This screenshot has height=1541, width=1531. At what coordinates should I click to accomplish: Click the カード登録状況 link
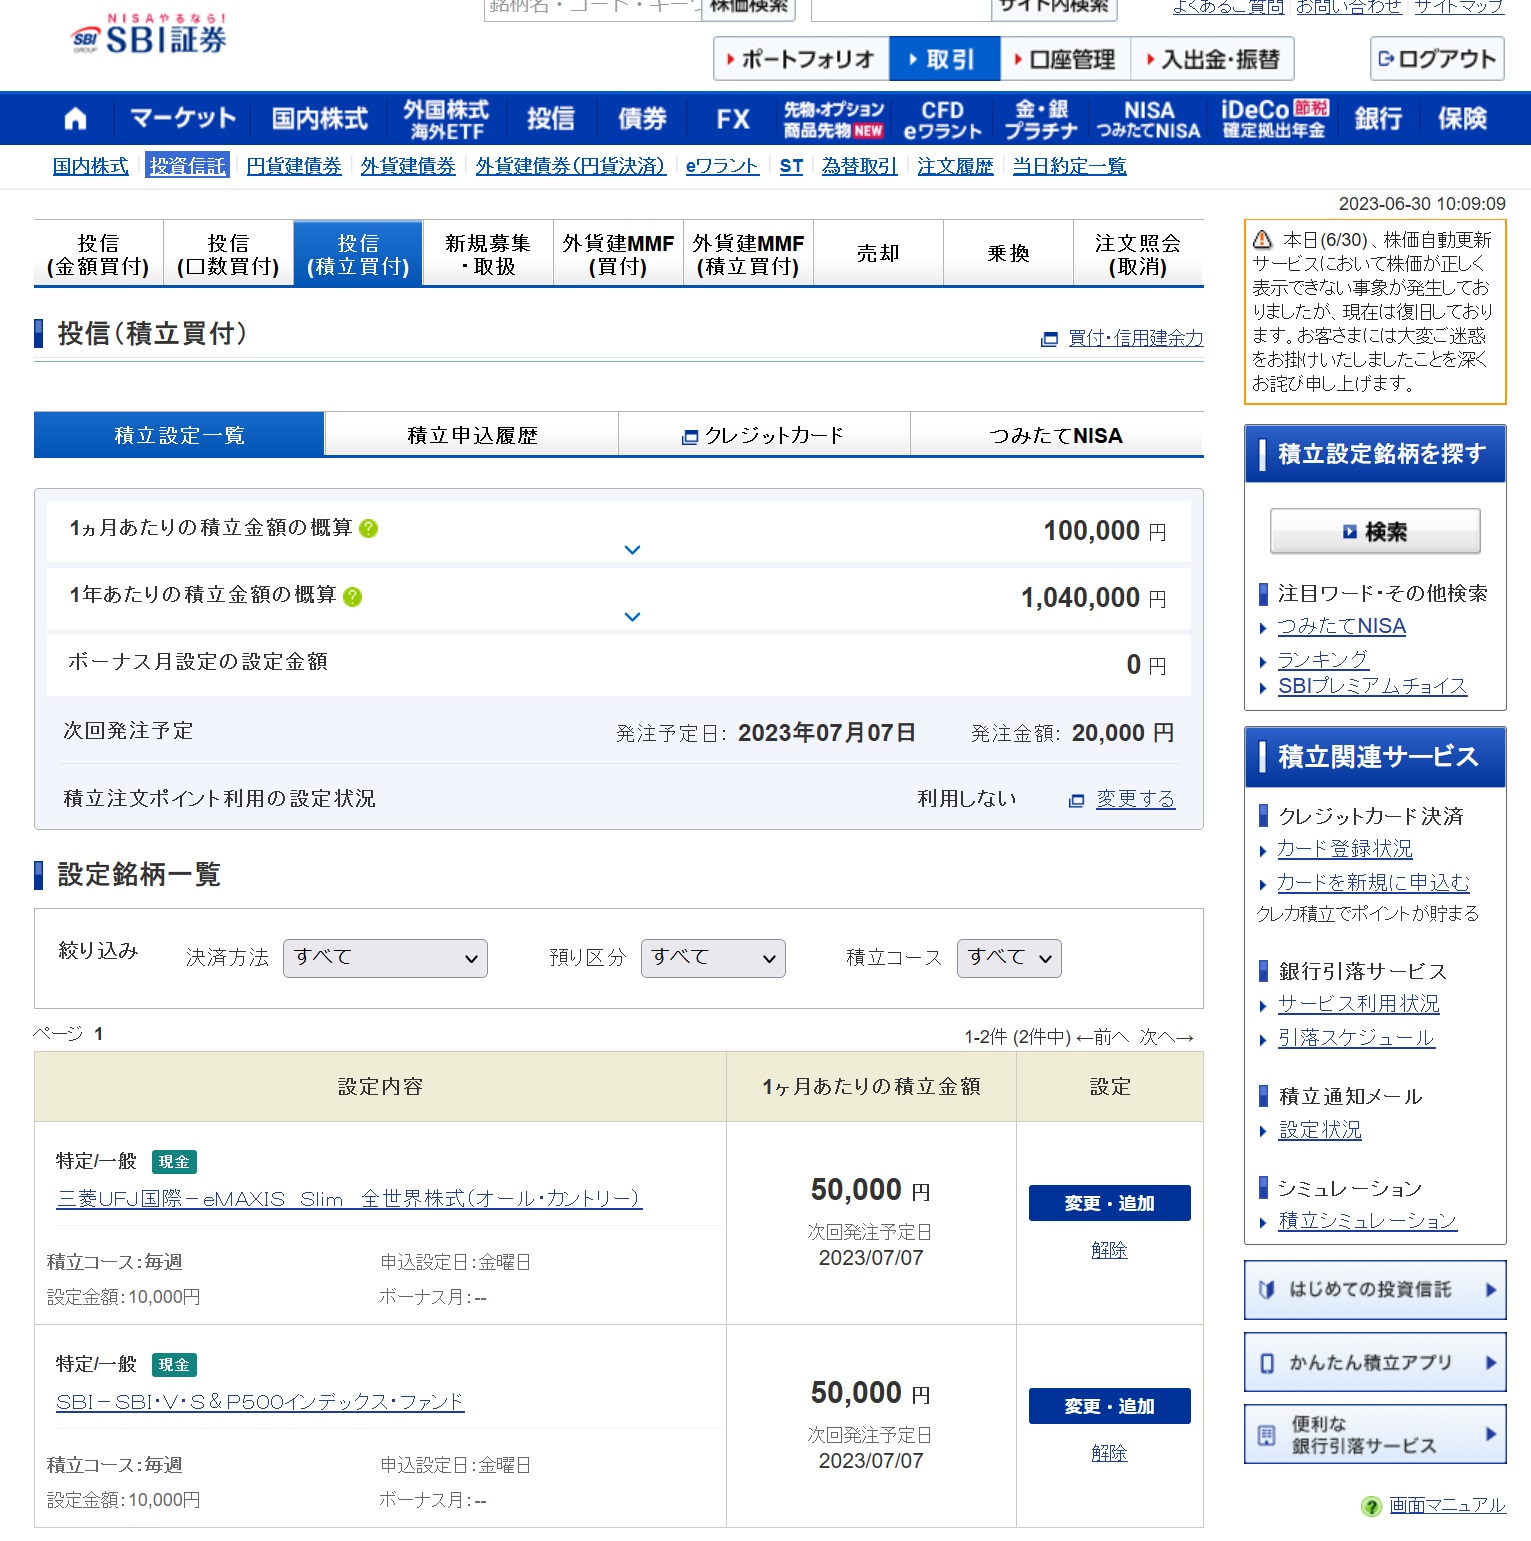(1345, 849)
